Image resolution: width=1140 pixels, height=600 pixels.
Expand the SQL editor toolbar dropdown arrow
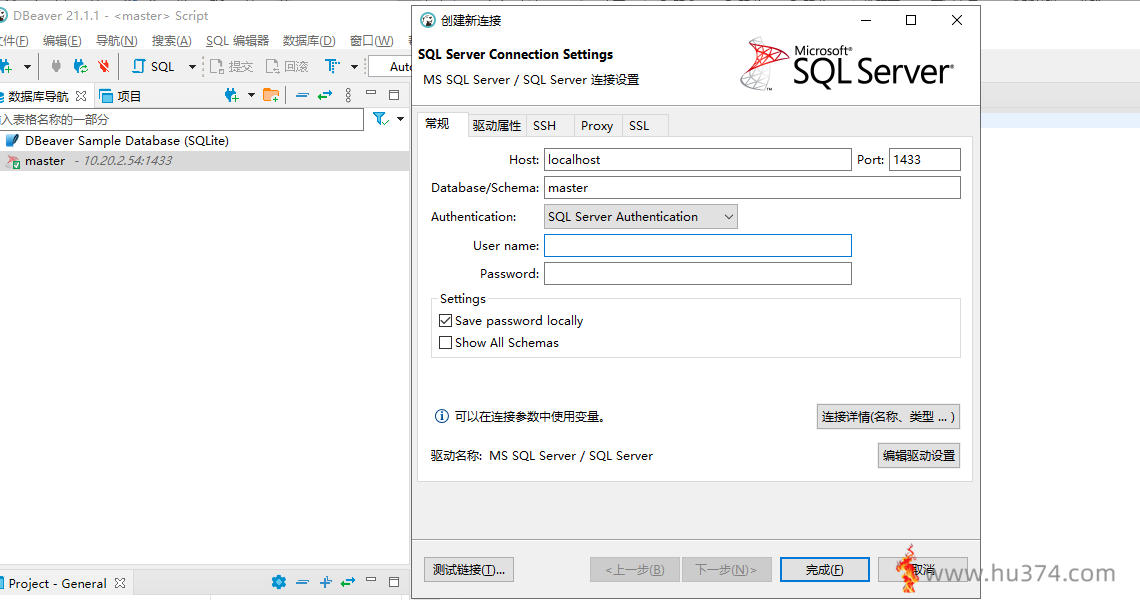[192, 67]
